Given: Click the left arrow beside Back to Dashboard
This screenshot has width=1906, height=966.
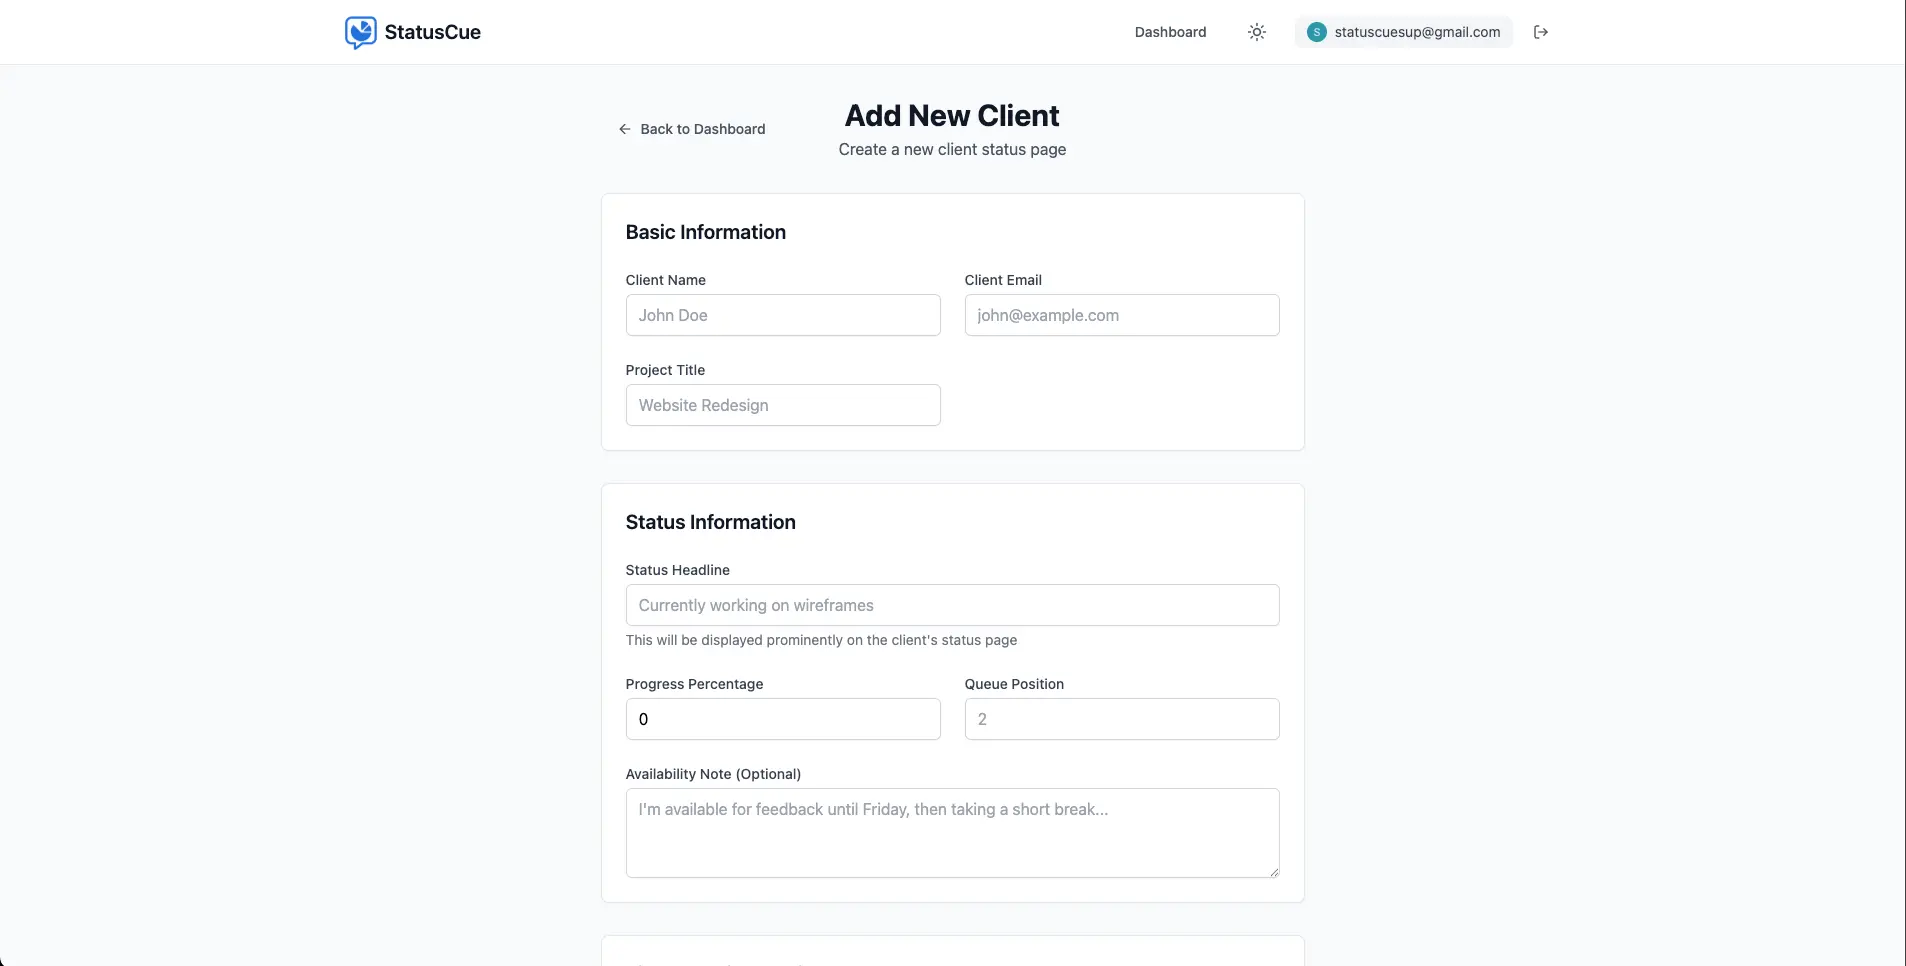Looking at the screenshot, I should [x=624, y=129].
